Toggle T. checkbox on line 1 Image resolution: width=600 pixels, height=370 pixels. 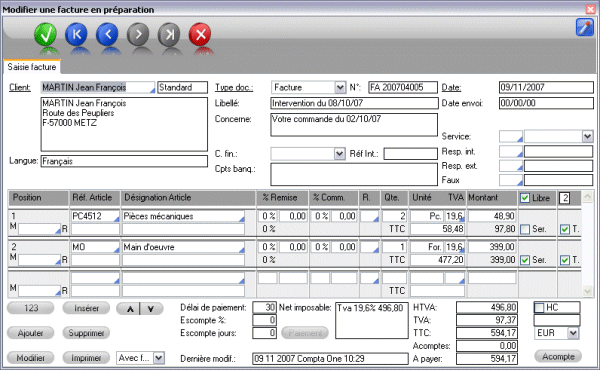(565, 229)
